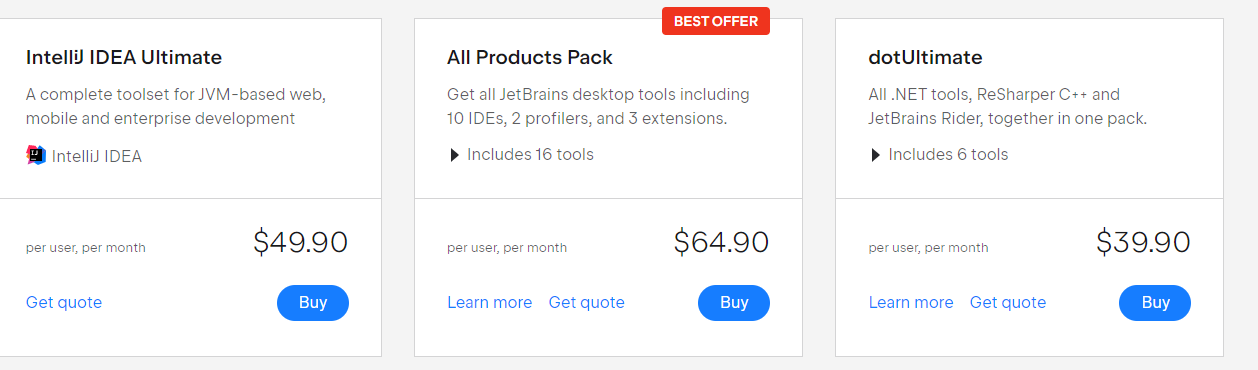Buy the dotUltimate pack
This screenshot has height=370, width=1258.
click(x=1155, y=303)
